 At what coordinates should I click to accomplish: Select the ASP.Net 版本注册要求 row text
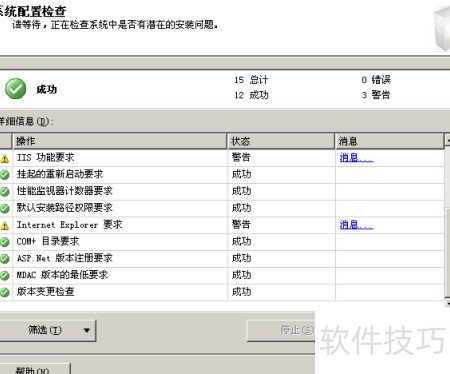(65, 258)
